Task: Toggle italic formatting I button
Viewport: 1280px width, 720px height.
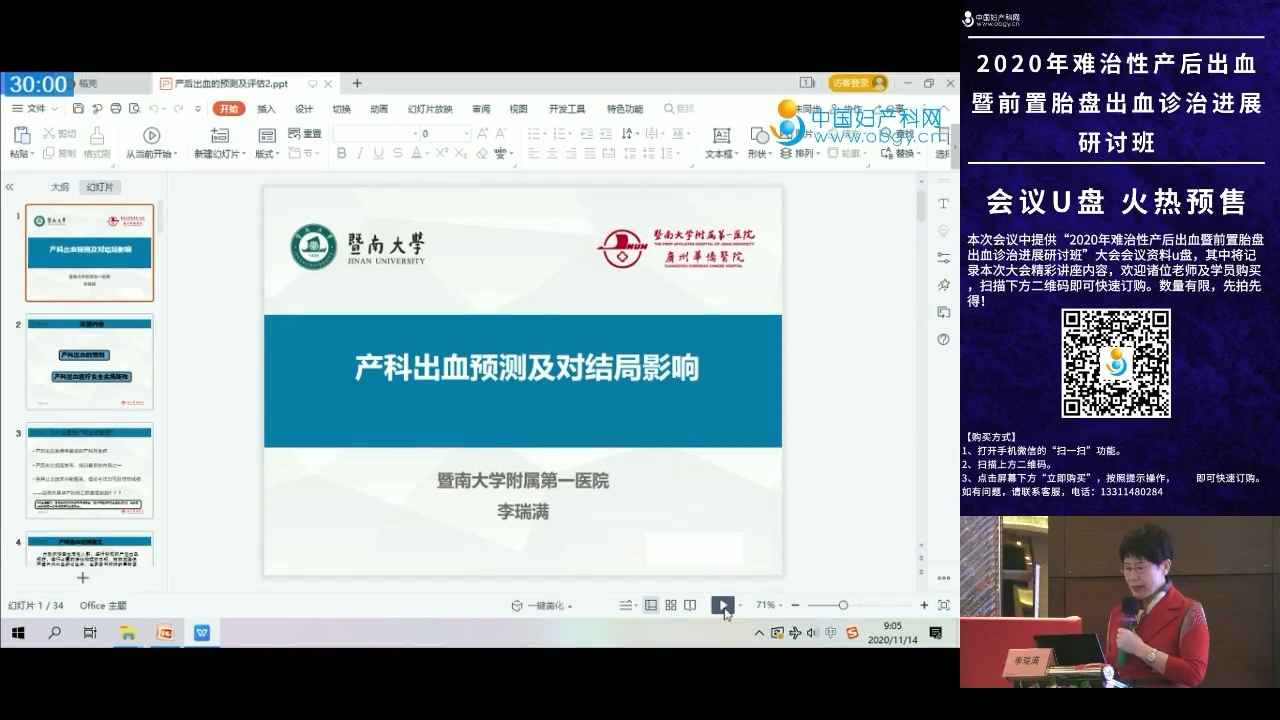Action: (x=359, y=153)
